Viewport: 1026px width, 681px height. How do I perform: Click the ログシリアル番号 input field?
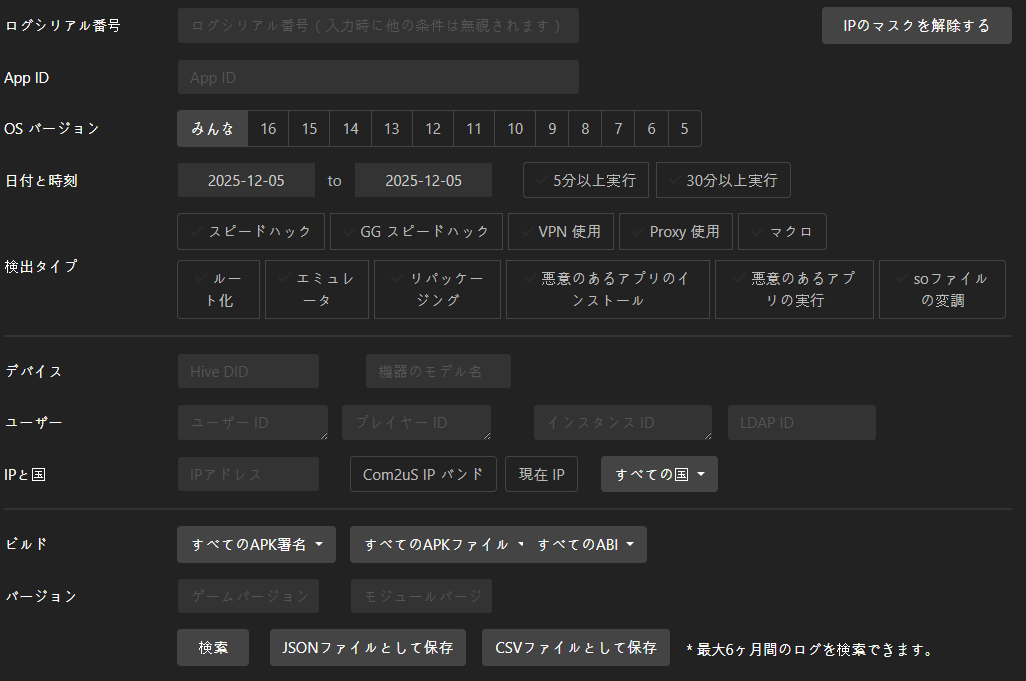pos(378,25)
